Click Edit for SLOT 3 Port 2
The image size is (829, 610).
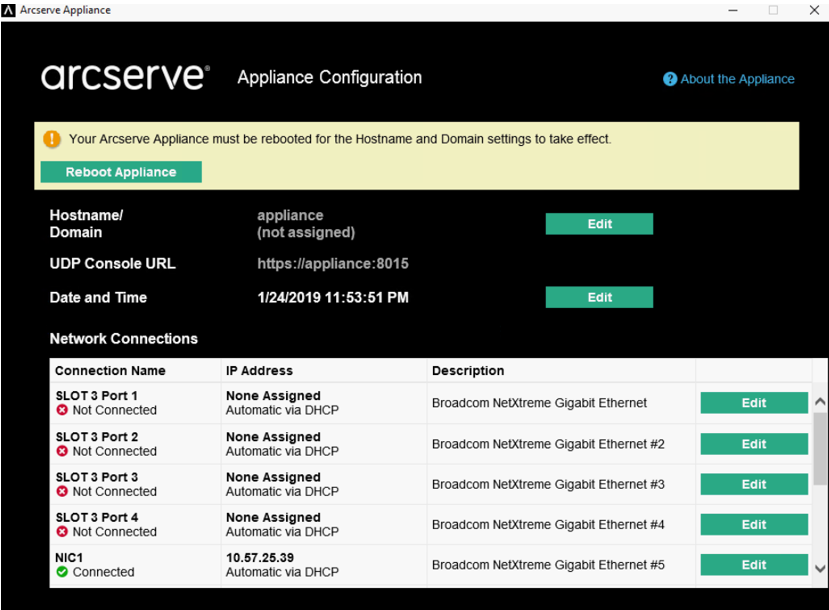pos(754,444)
